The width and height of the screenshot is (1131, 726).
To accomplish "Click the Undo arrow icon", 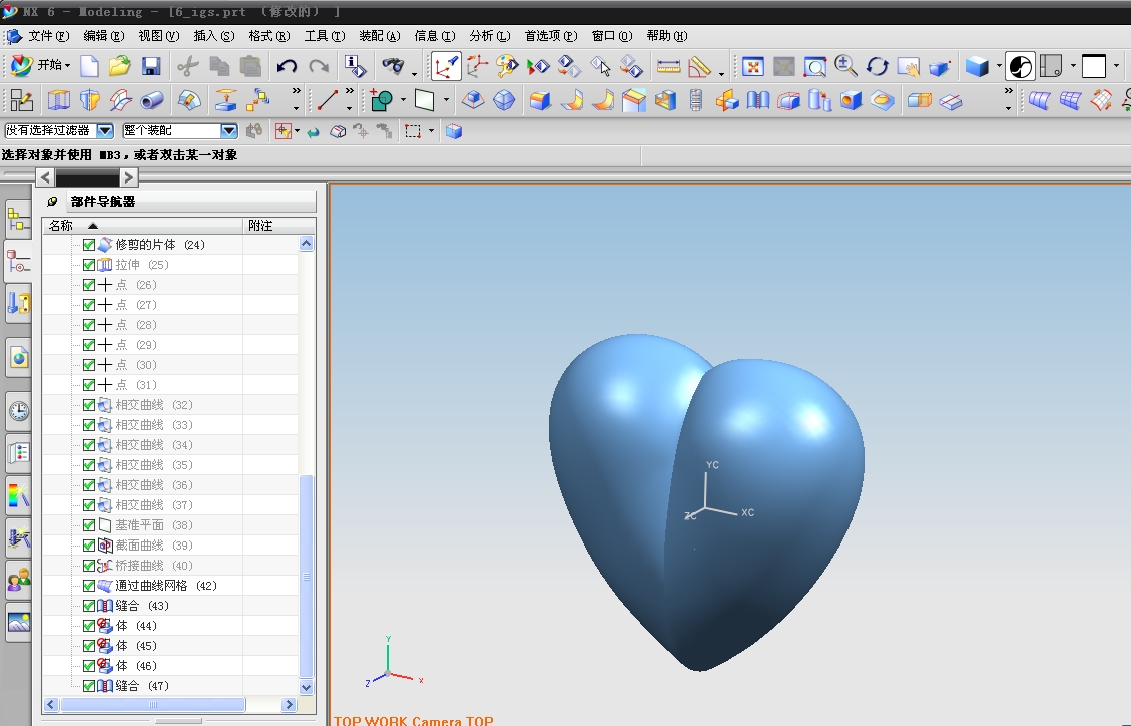I will (x=287, y=67).
